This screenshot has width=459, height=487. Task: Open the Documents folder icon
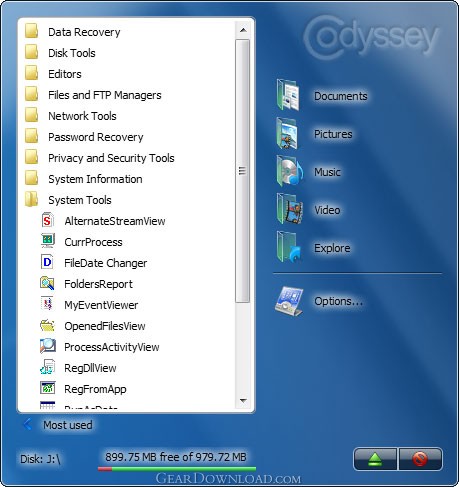[x=288, y=95]
